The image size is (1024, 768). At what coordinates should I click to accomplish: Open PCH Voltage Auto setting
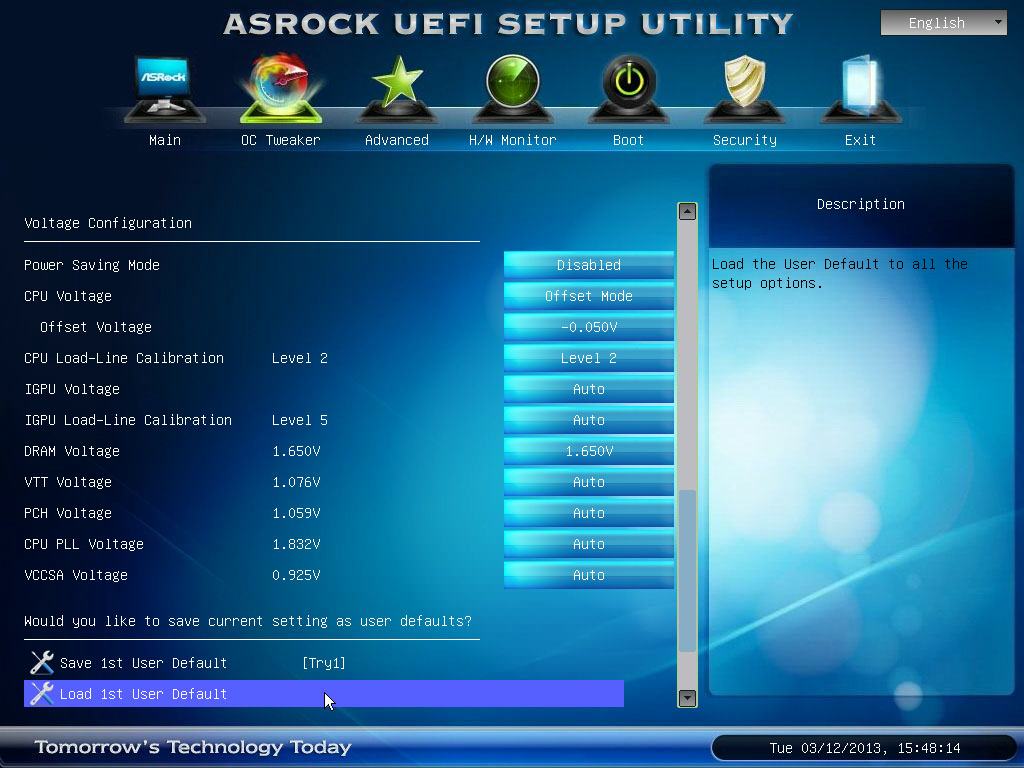pyautogui.click(x=588, y=513)
